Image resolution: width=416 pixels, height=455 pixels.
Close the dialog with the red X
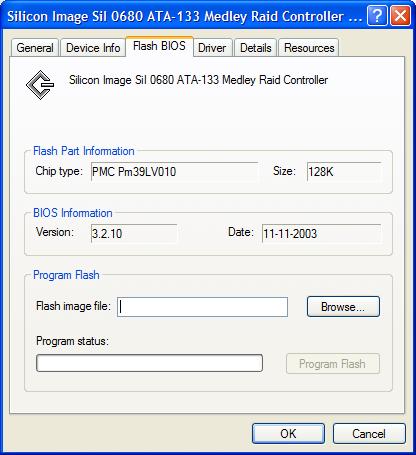(x=400, y=16)
